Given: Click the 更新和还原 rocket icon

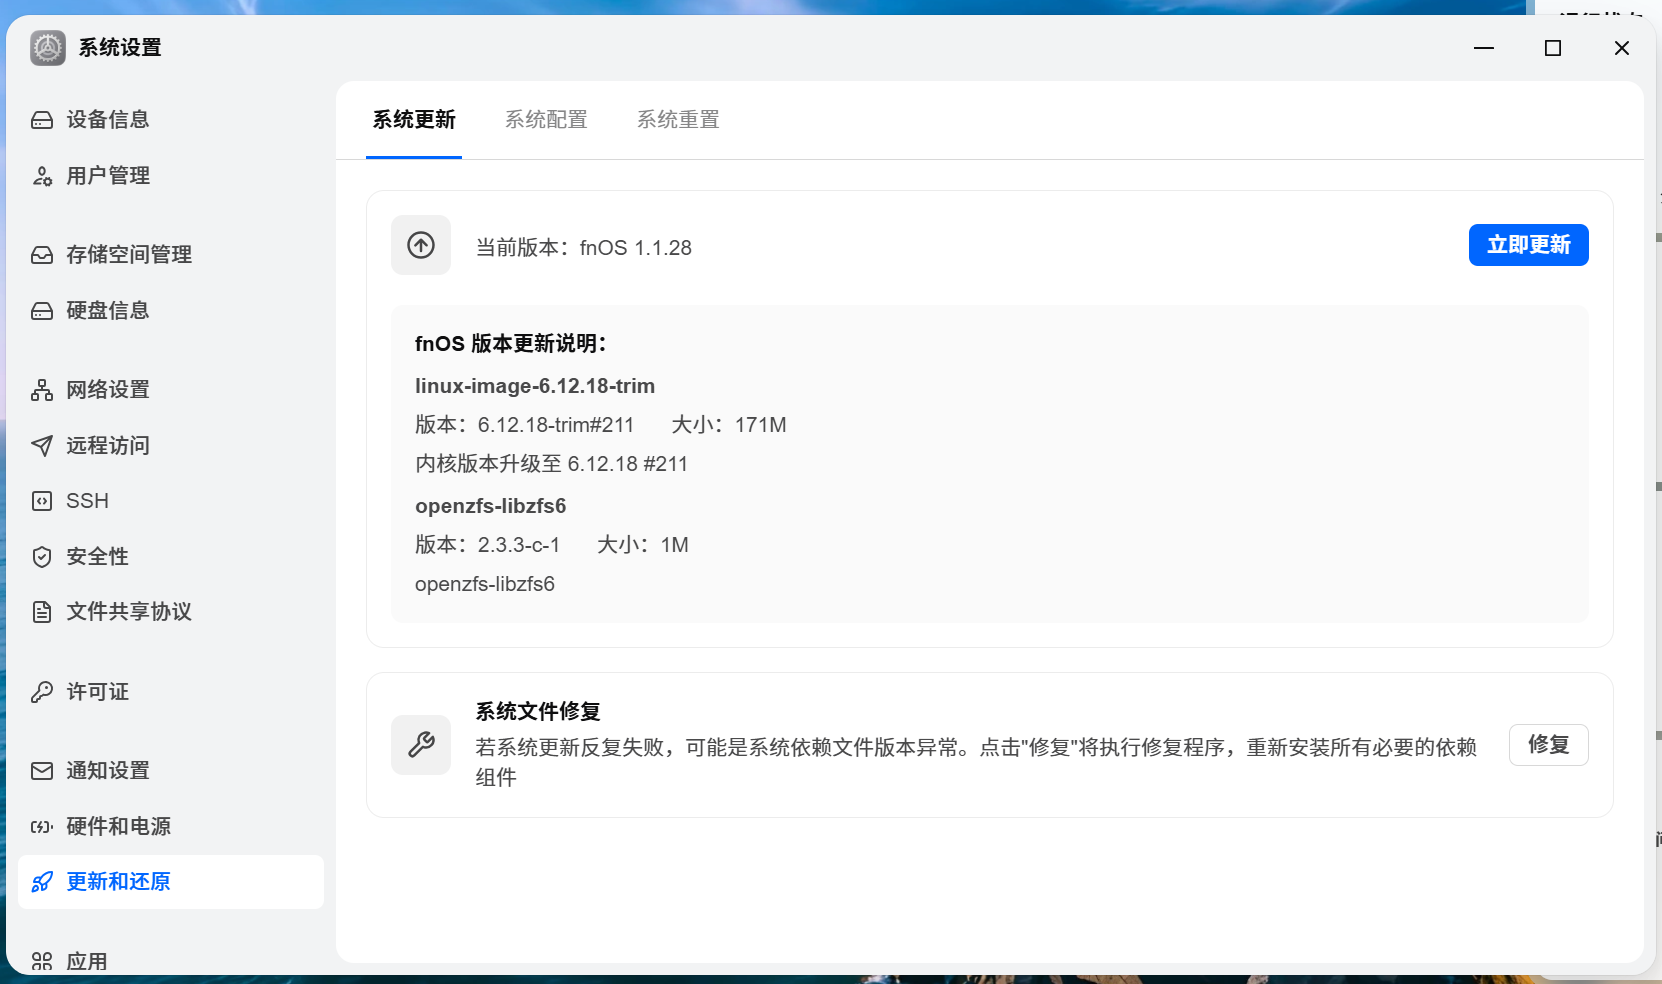Looking at the screenshot, I should pos(42,882).
